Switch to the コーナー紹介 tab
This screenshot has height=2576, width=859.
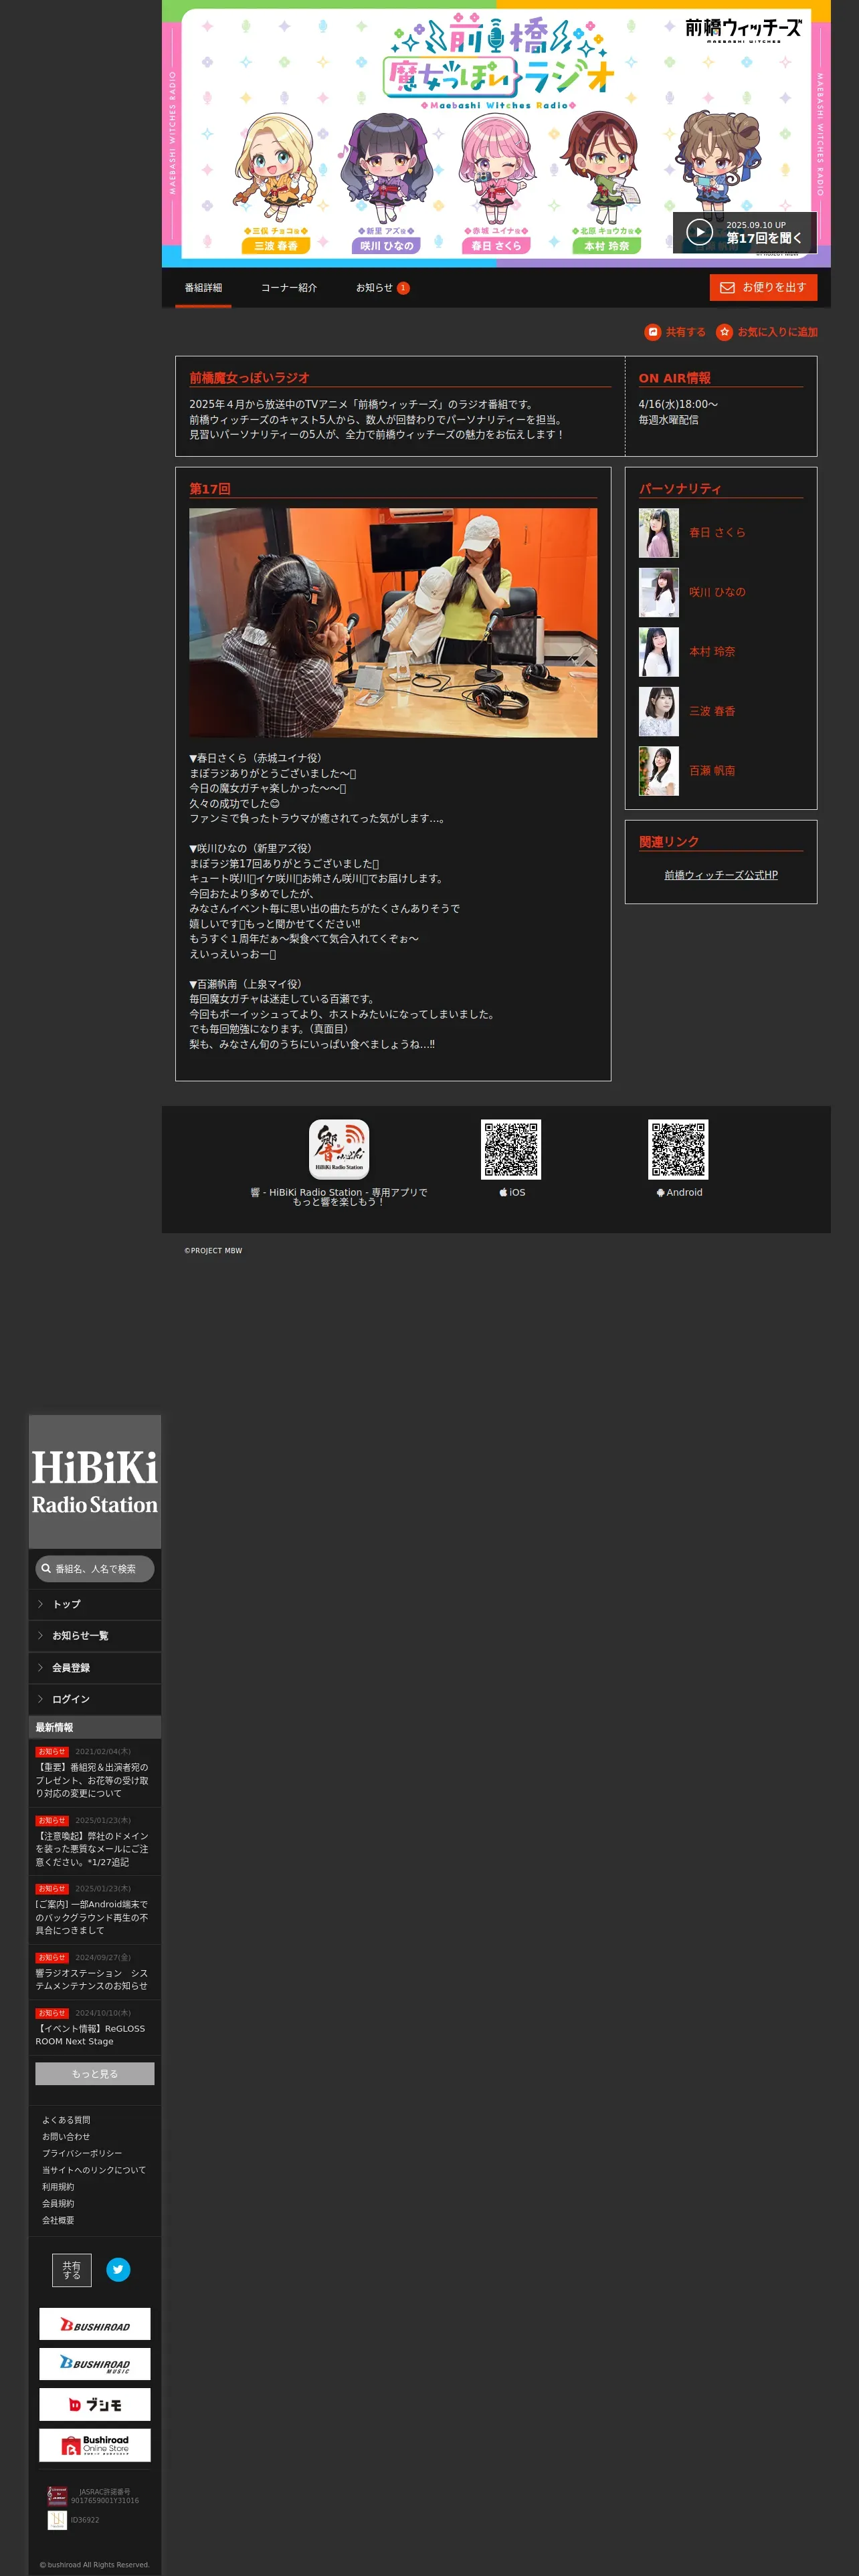pyautogui.click(x=289, y=288)
